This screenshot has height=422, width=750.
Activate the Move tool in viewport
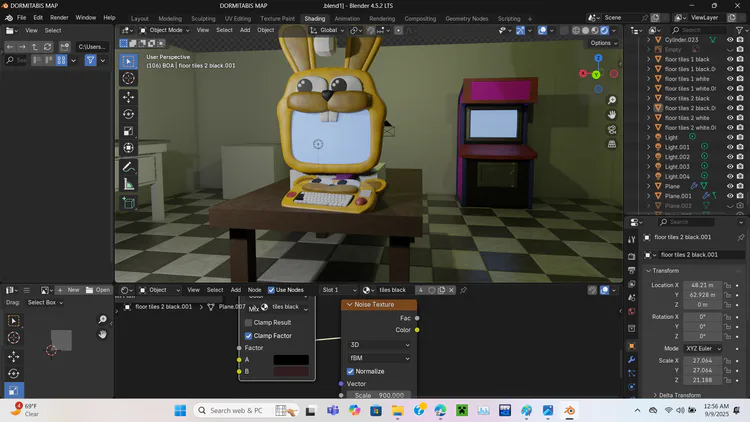(x=128, y=97)
